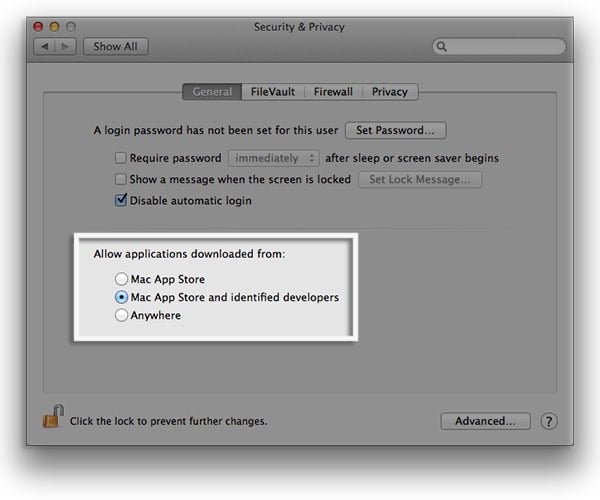600x500 pixels.
Task: Close the Security & Privacy window
Action: click(38, 26)
